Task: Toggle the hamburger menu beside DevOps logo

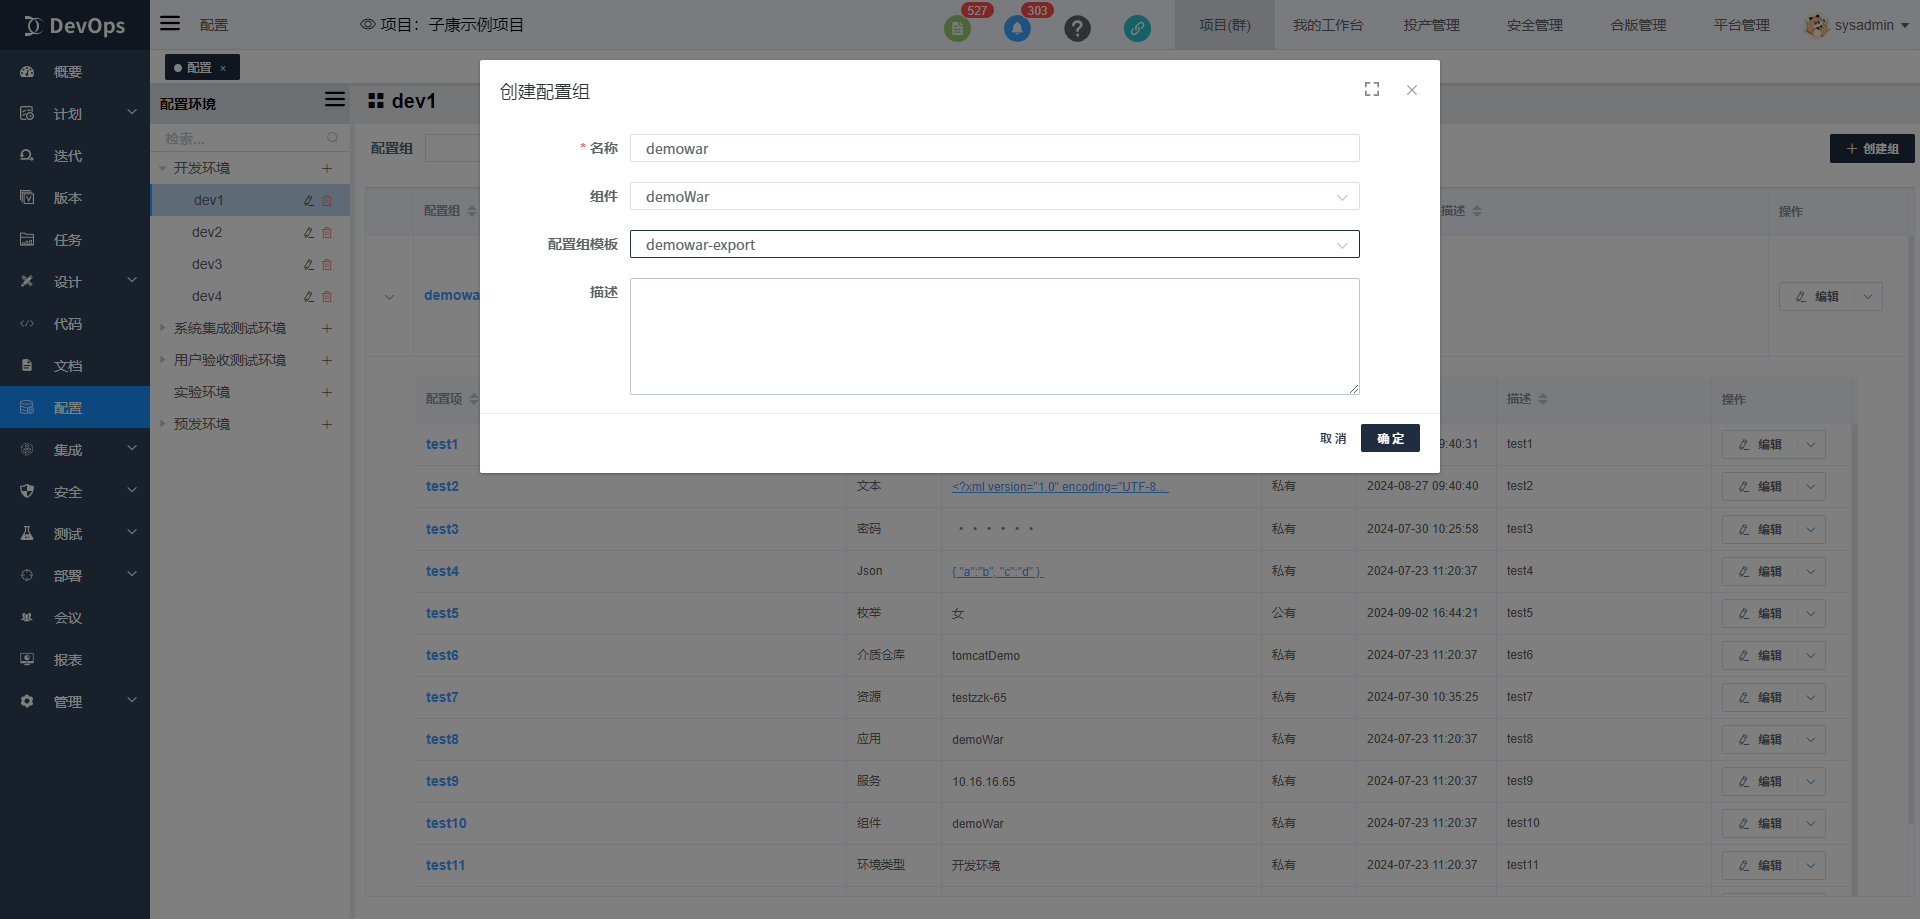Action: (171, 24)
